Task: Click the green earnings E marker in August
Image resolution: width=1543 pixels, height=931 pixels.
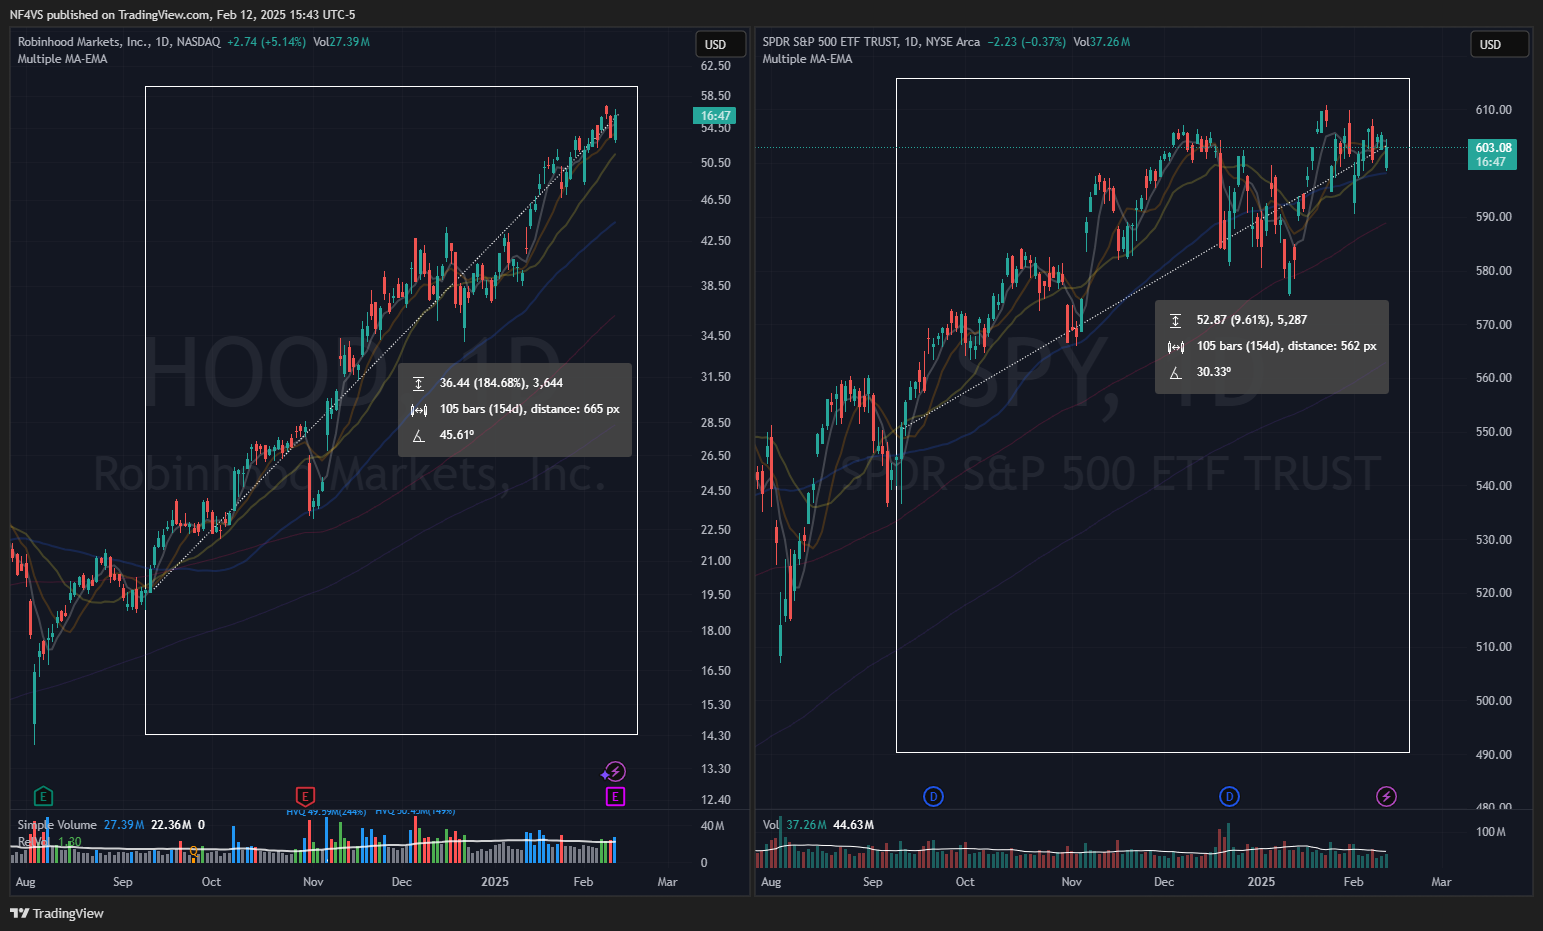Action: coord(43,797)
